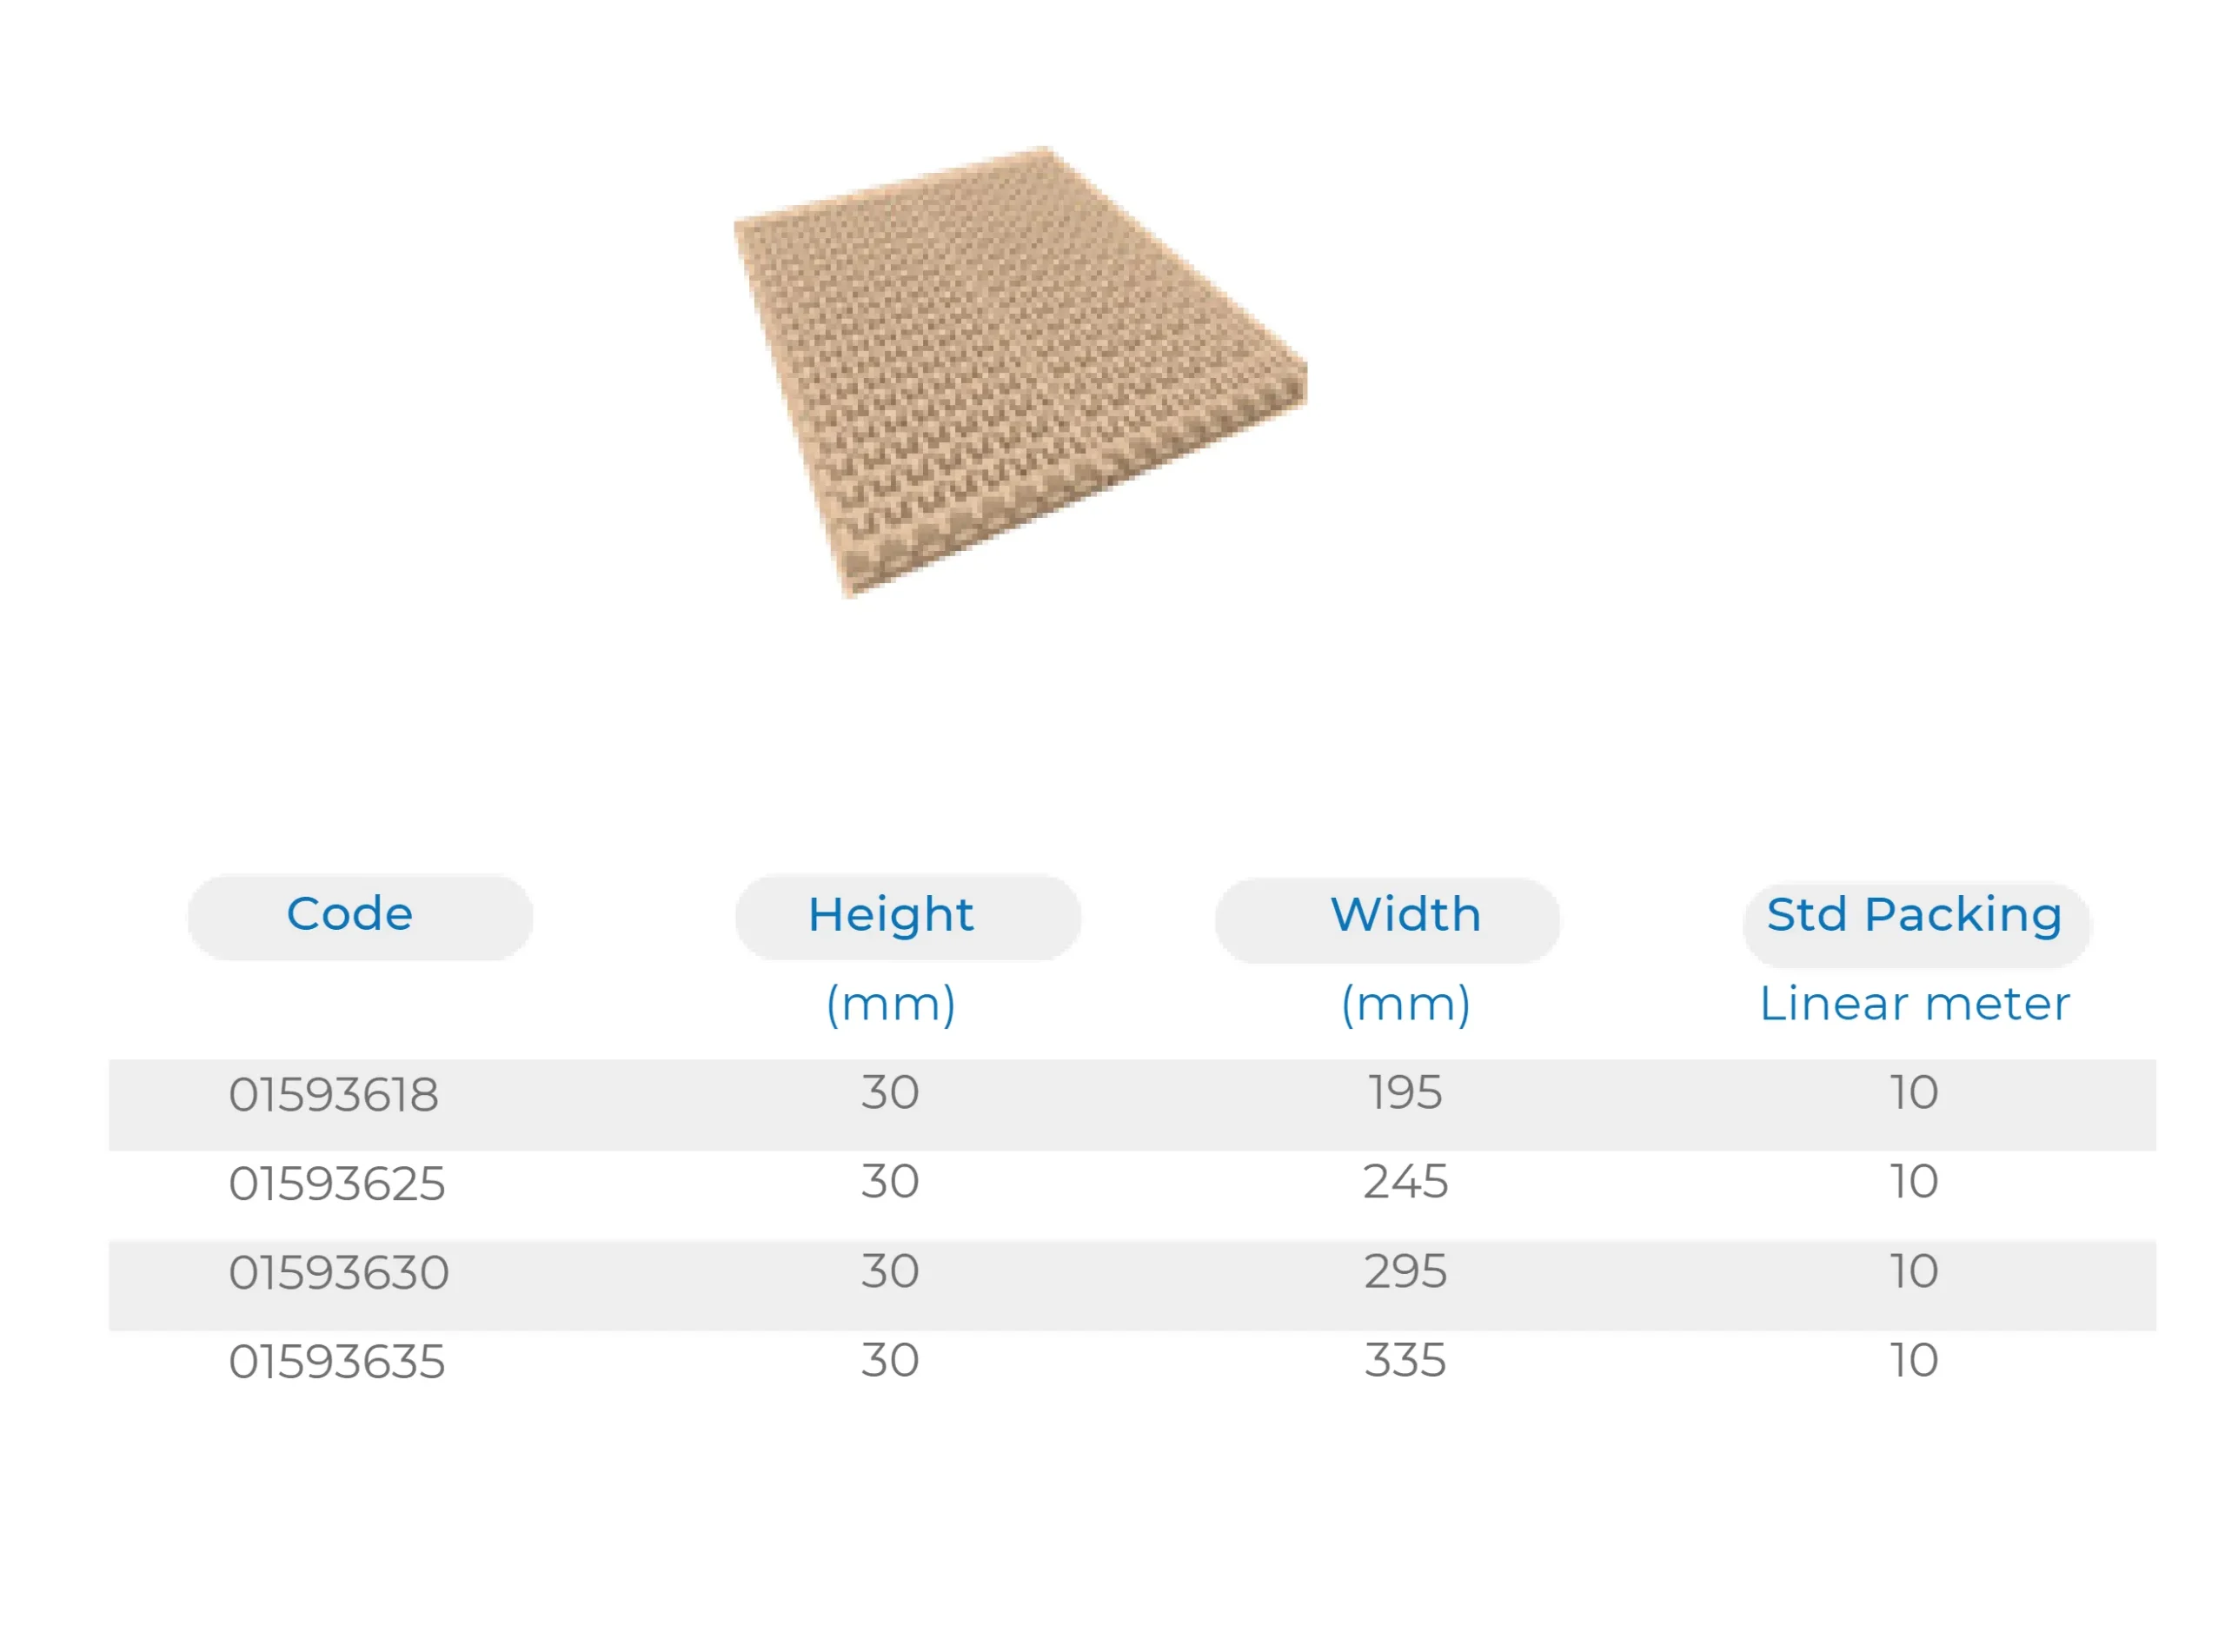This screenshot has width=2225, height=1652.
Task: Click height value 30 in the 01593618 row
Action: coord(890,1092)
